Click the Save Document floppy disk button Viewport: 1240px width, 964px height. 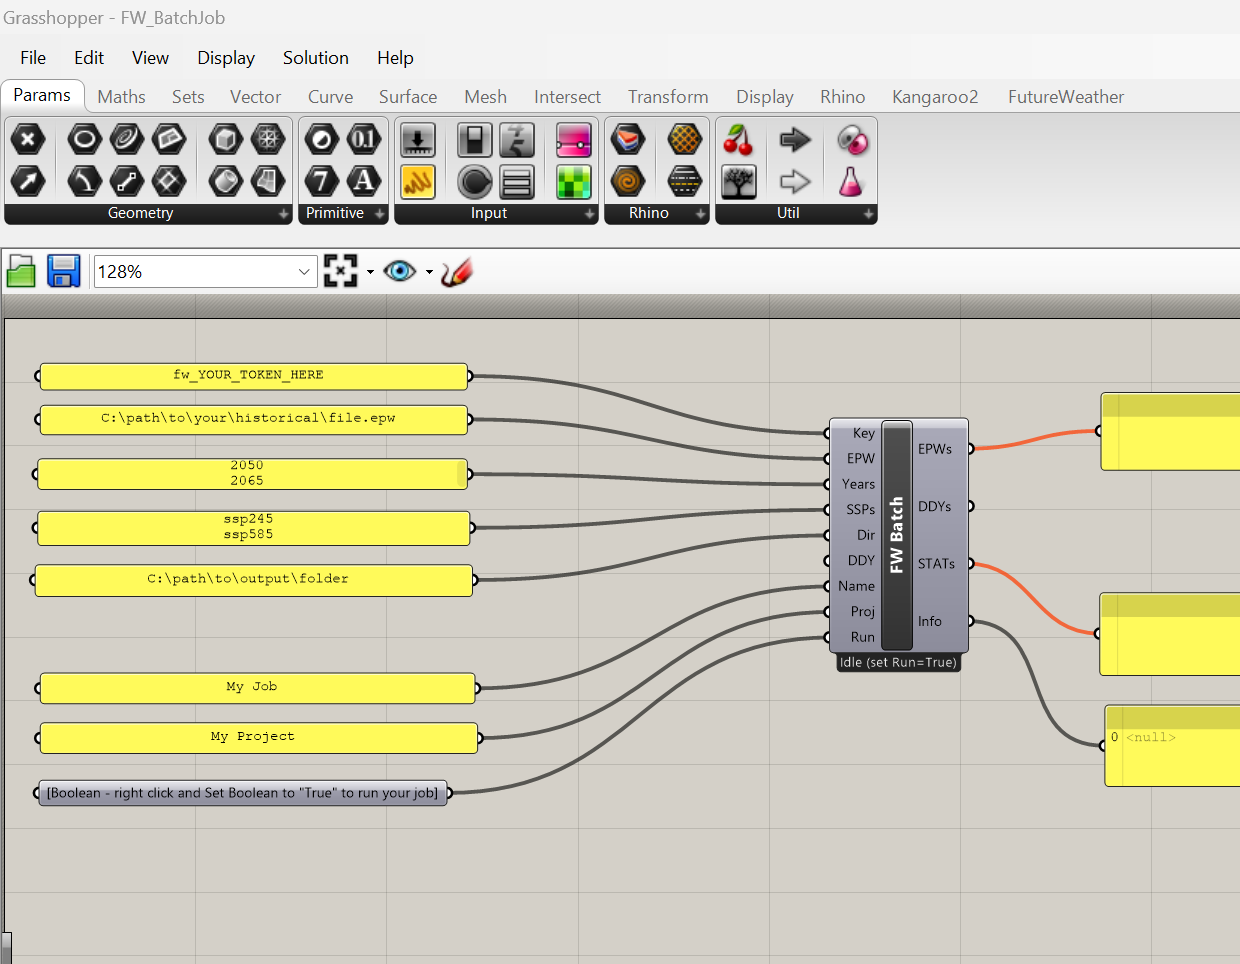click(63, 271)
